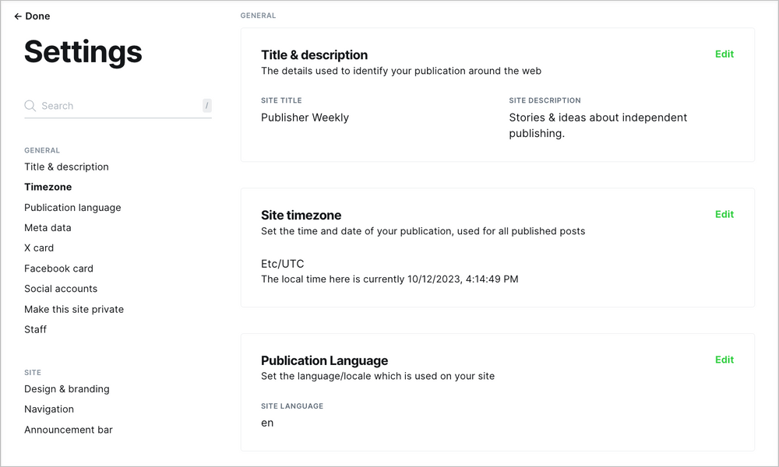Edit the Publication Language section
This screenshot has height=467, width=779.
724,360
